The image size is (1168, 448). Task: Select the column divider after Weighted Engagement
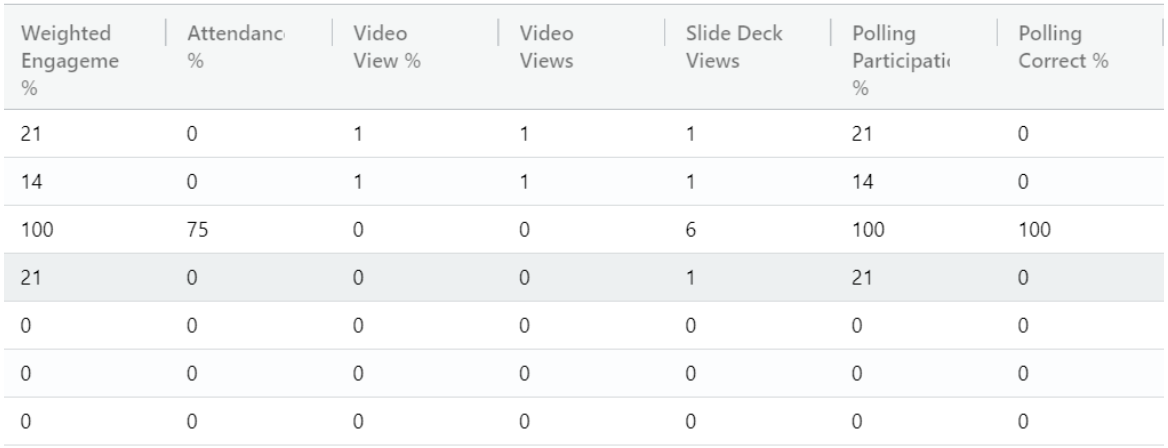point(166,33)
